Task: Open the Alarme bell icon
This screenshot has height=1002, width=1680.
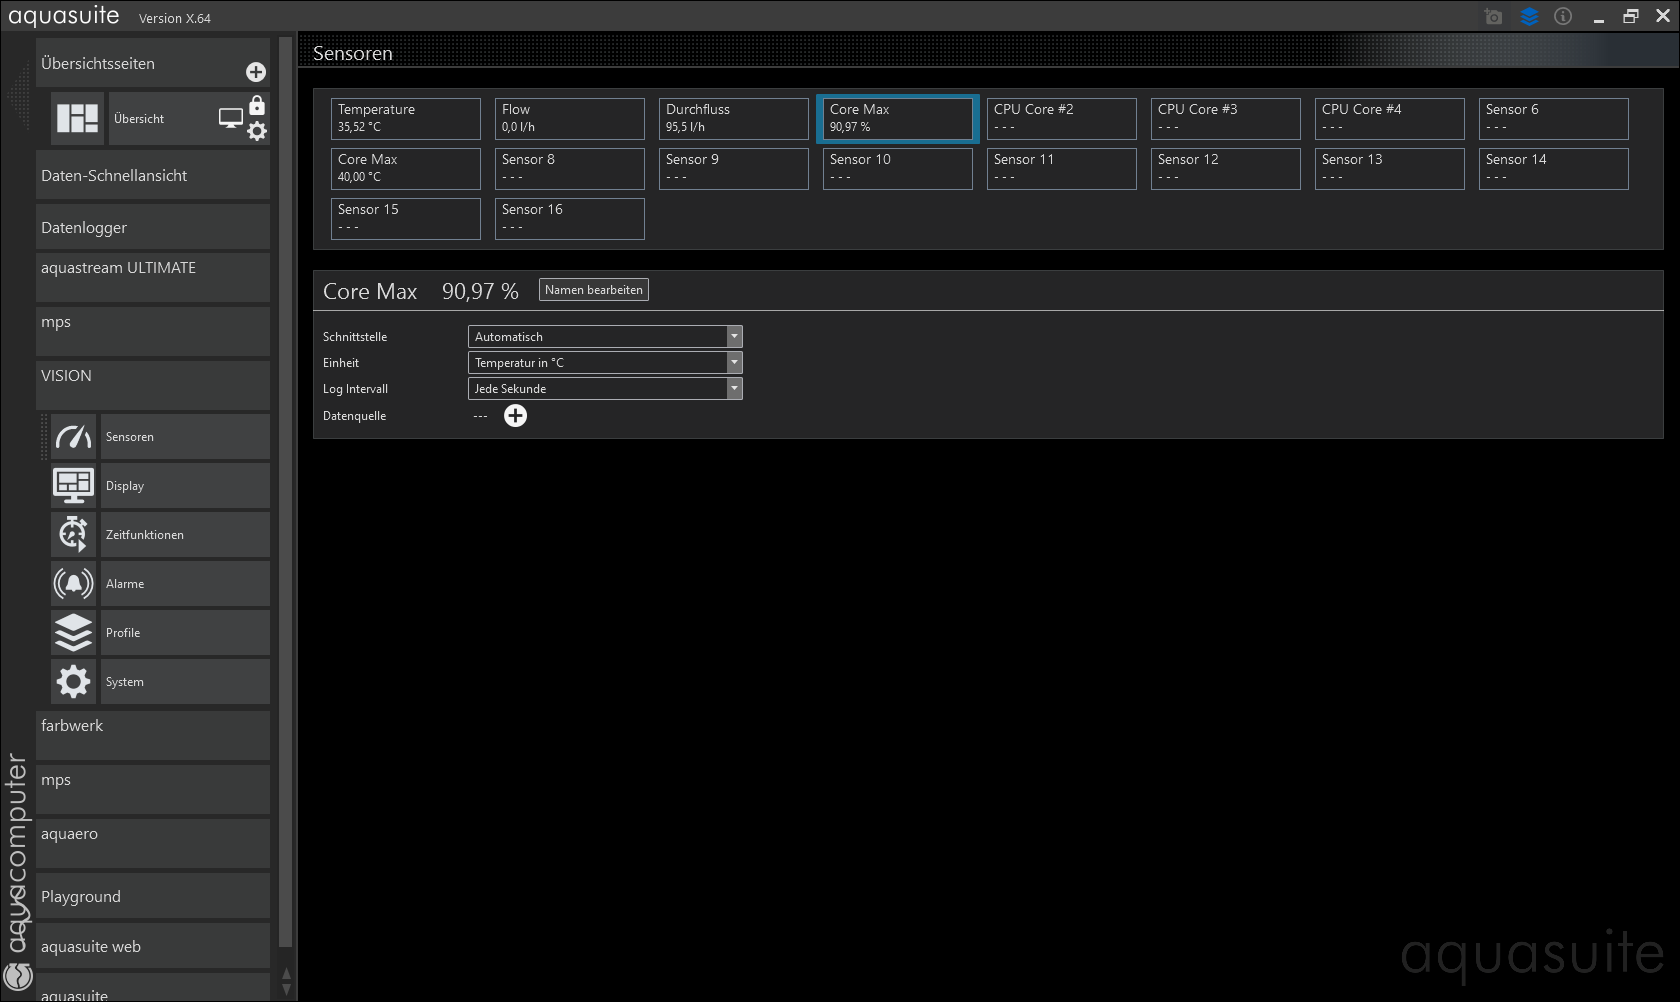Action: [73, 584]
